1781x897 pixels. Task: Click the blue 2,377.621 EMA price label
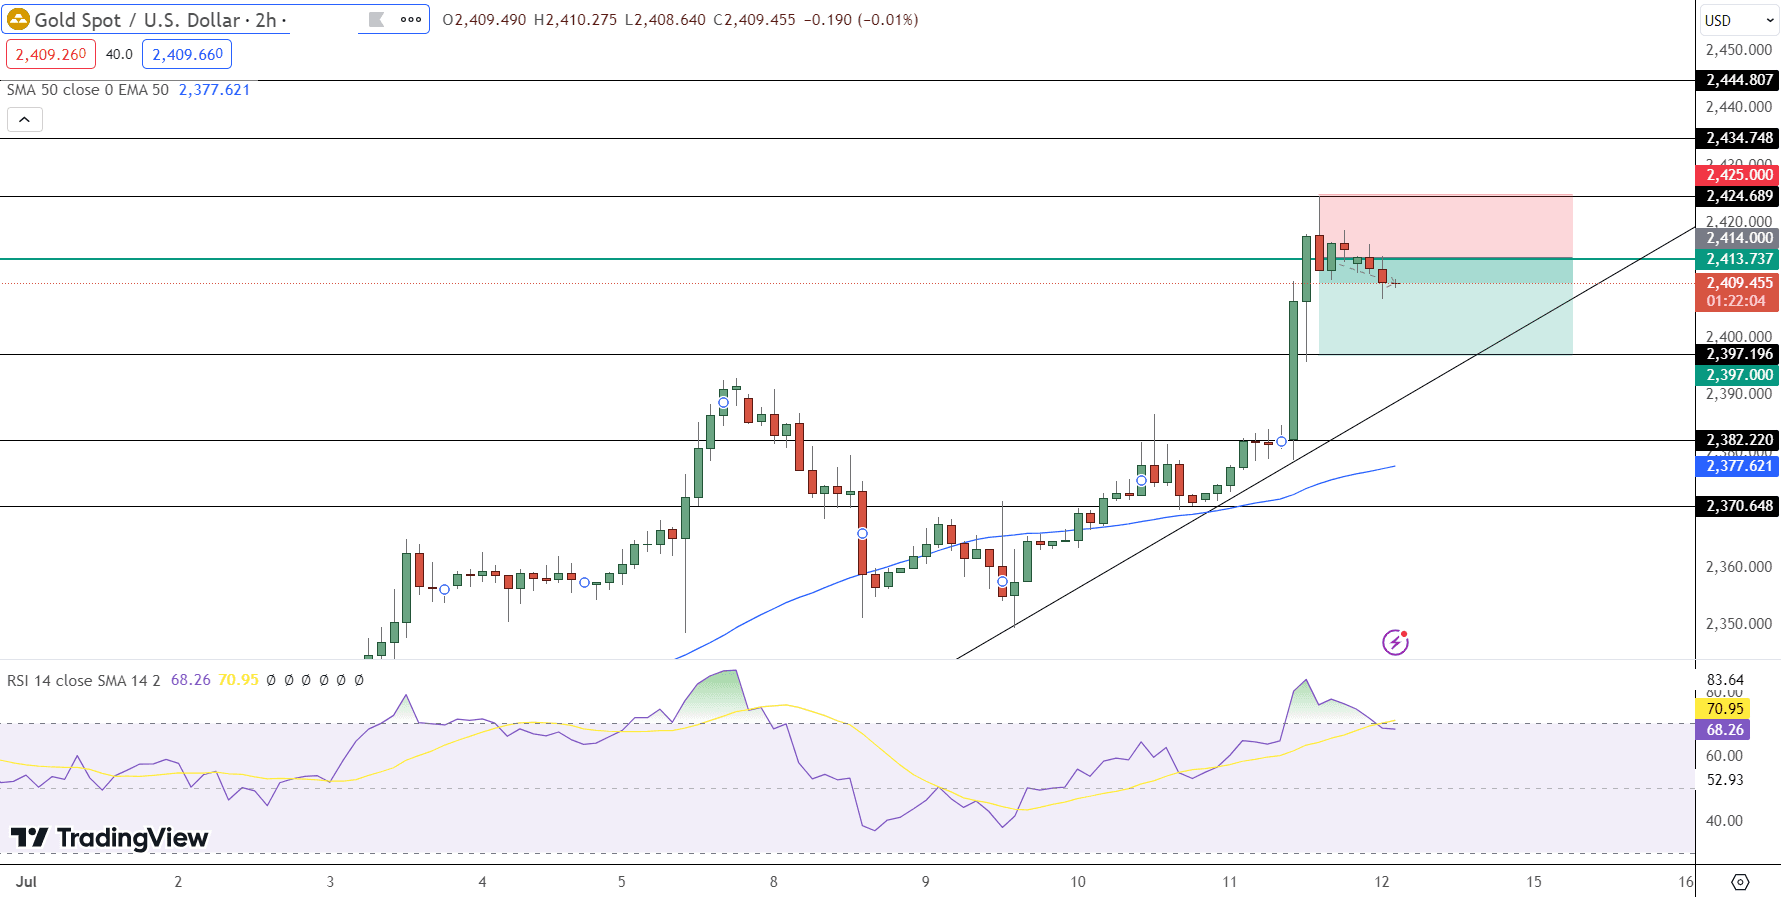pyautogui.click(x=1739, y=466)
